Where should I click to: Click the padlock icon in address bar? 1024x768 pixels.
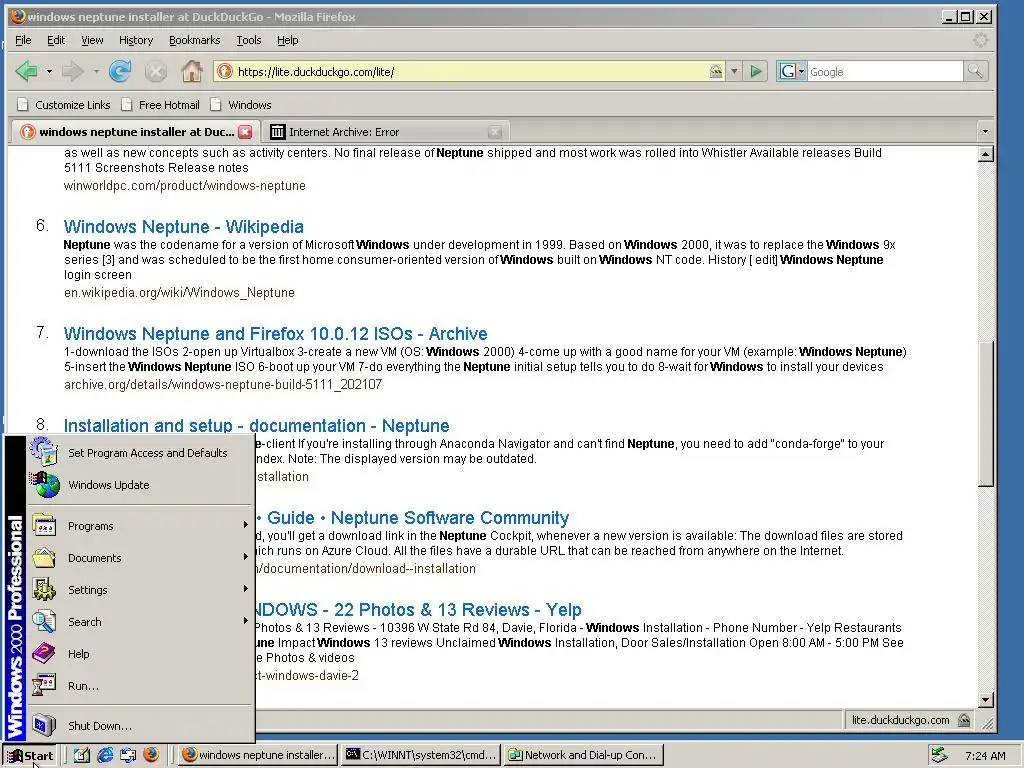pyautogui.click(x=716, y=71)
